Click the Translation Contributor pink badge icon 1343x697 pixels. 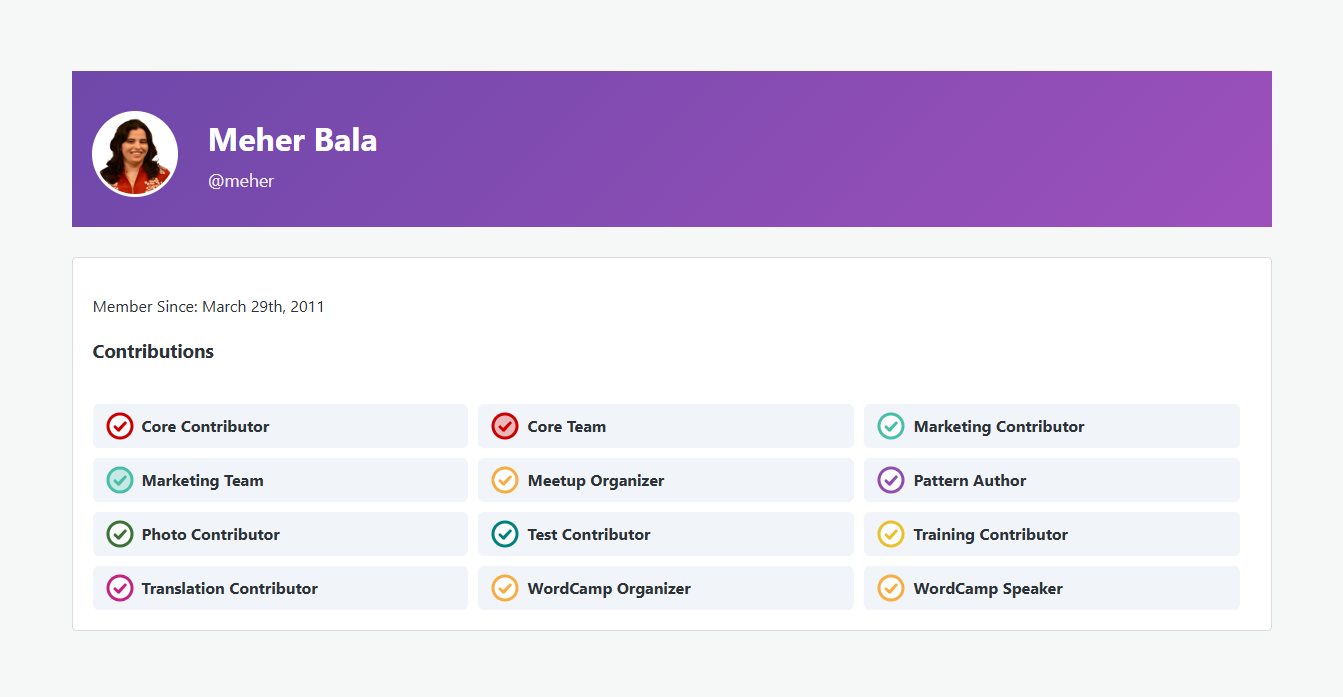click(120, 588)
